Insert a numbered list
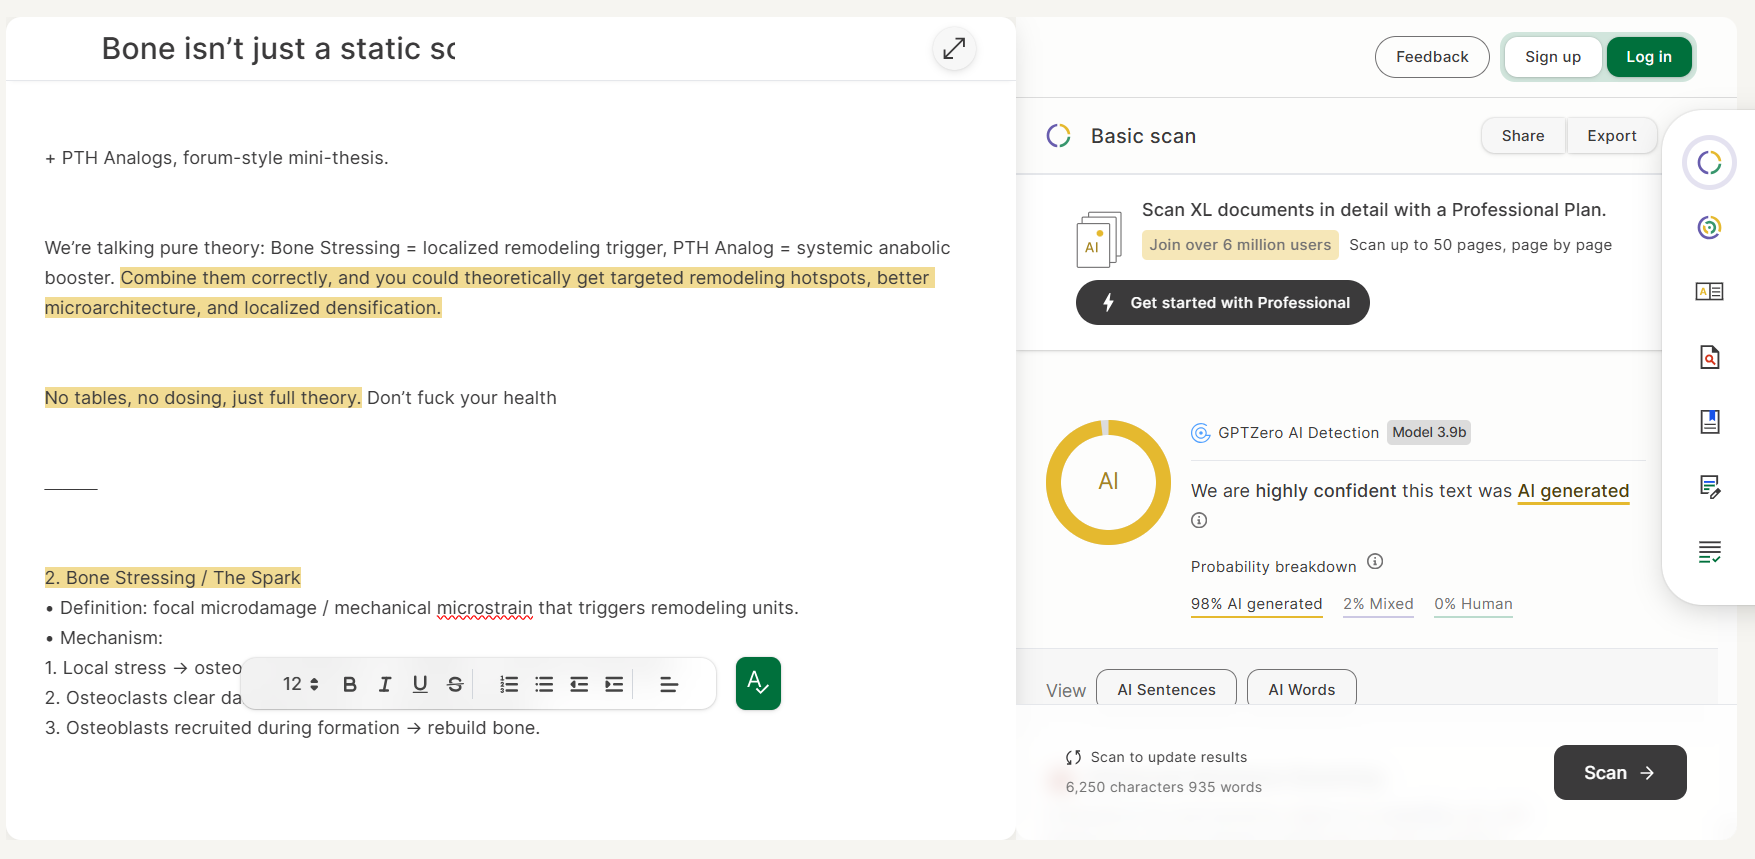This screenshot has height=859, width=1755. (x=509, y=684)
